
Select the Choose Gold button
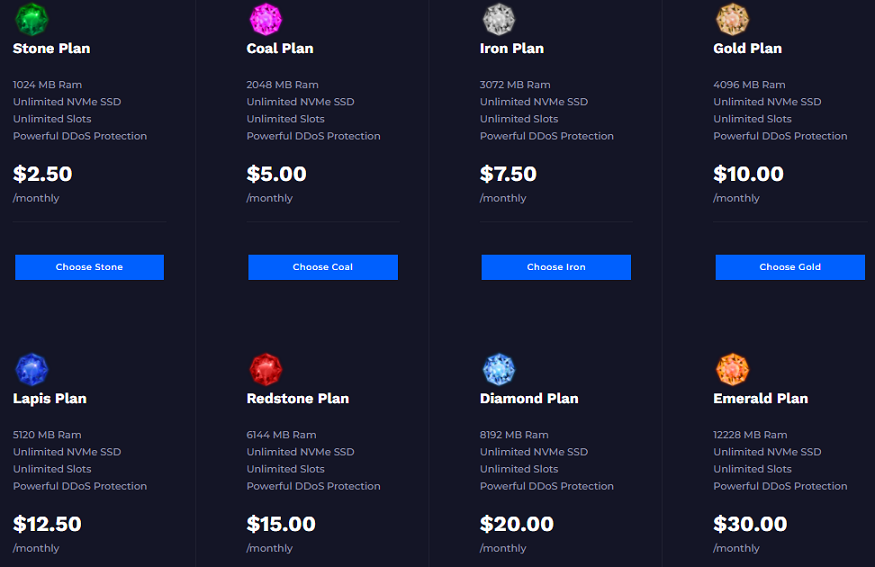(x=790, y=267)
